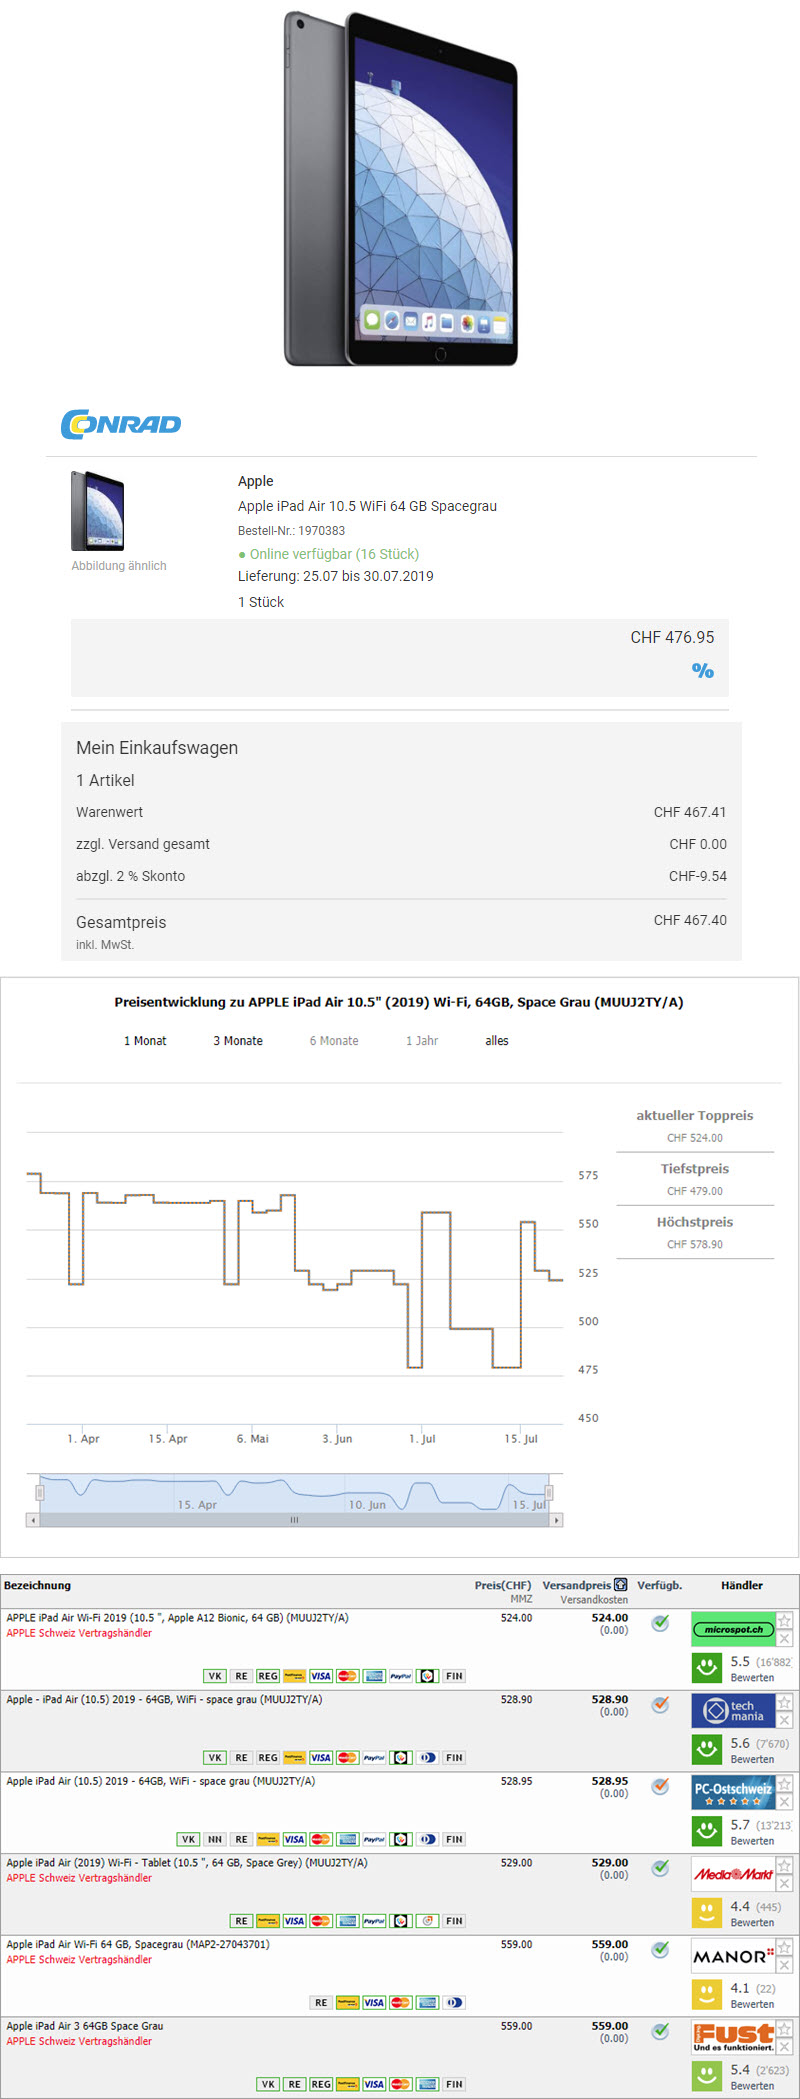Select the 'alles' chart time range
Viewport: 800px width, 2099px height.
point(497,1041)
